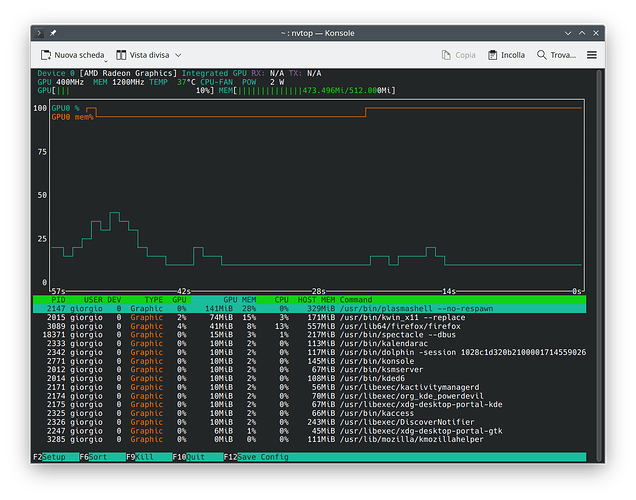Select the firefox process row
The width and height of the screenshot is (636, 500).
click(309, 326)
